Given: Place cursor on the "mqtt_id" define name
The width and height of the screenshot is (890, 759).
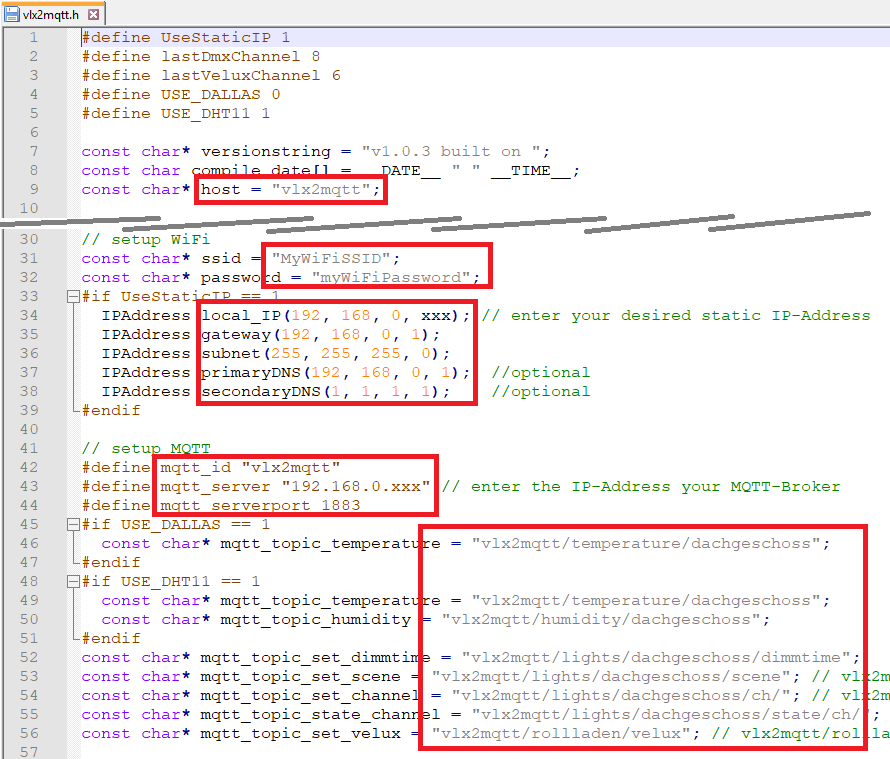Looking at the screenshot, I should 195,468.
